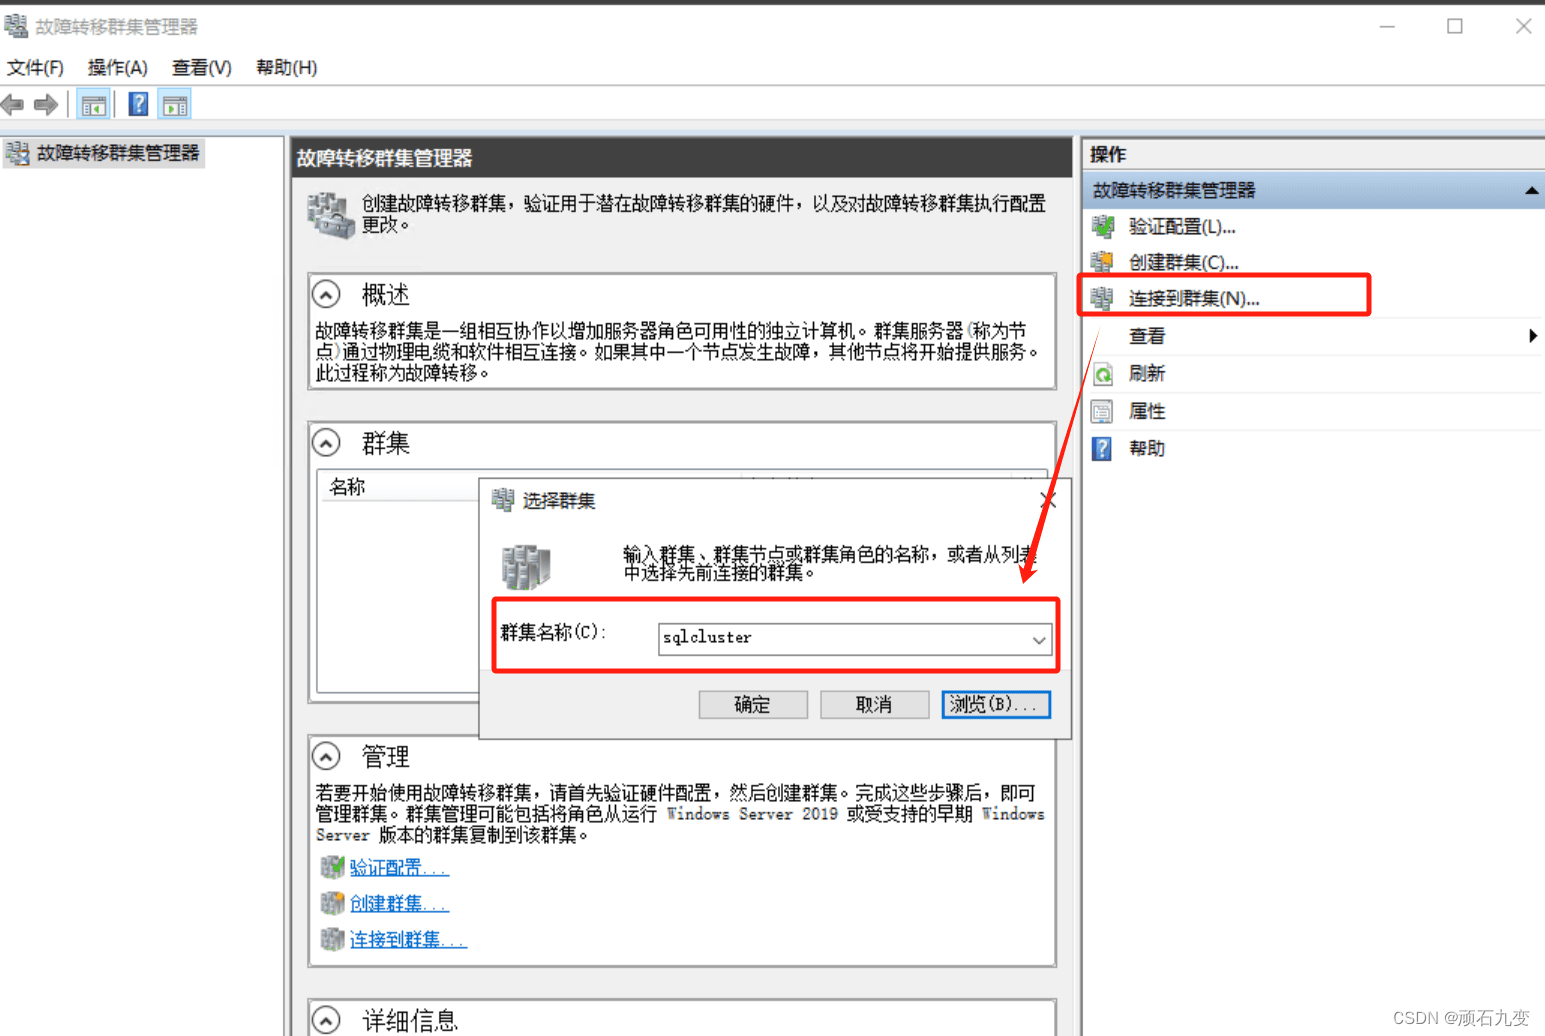Collapse the 群集 section
Screen dimensions: 1545x1036
[326, 442]
